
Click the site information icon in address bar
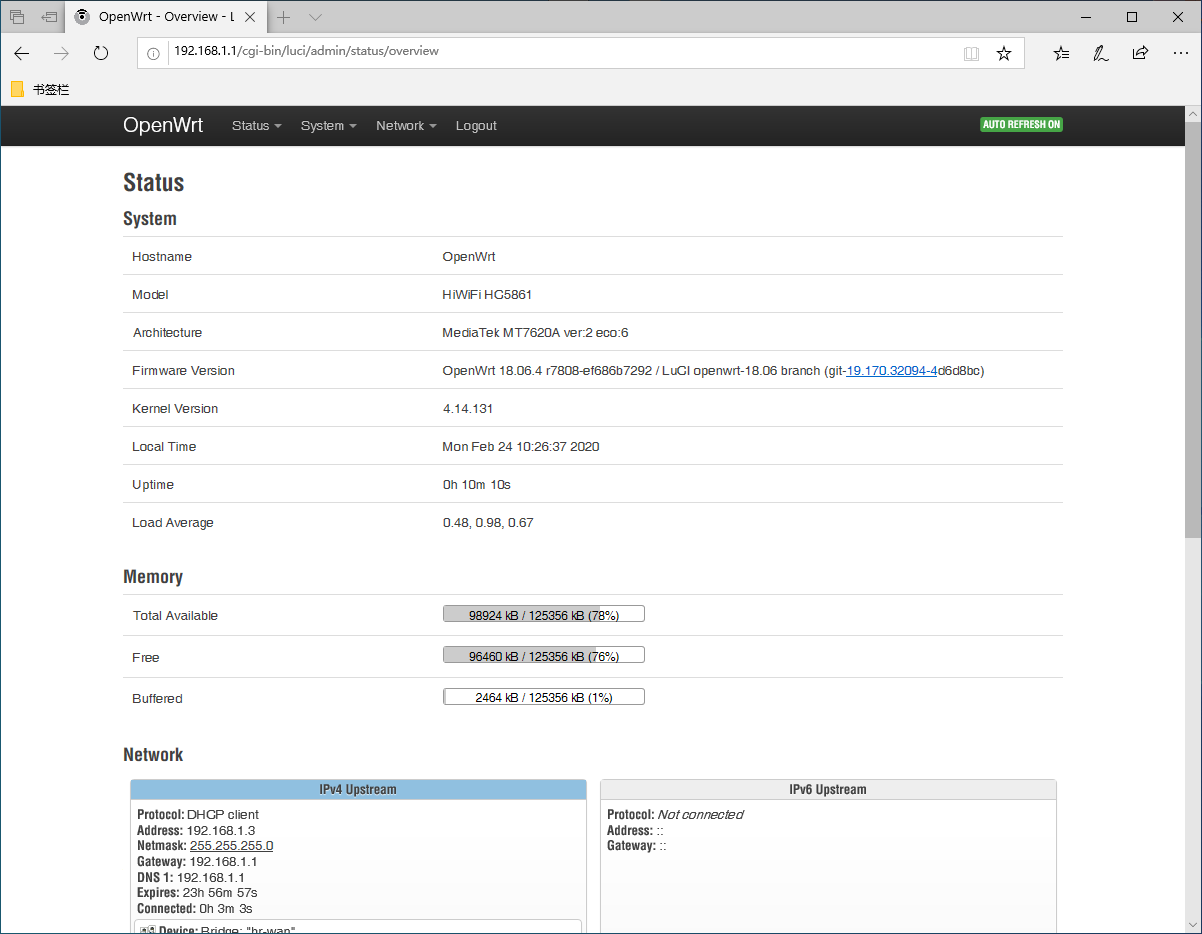point(153,53)
